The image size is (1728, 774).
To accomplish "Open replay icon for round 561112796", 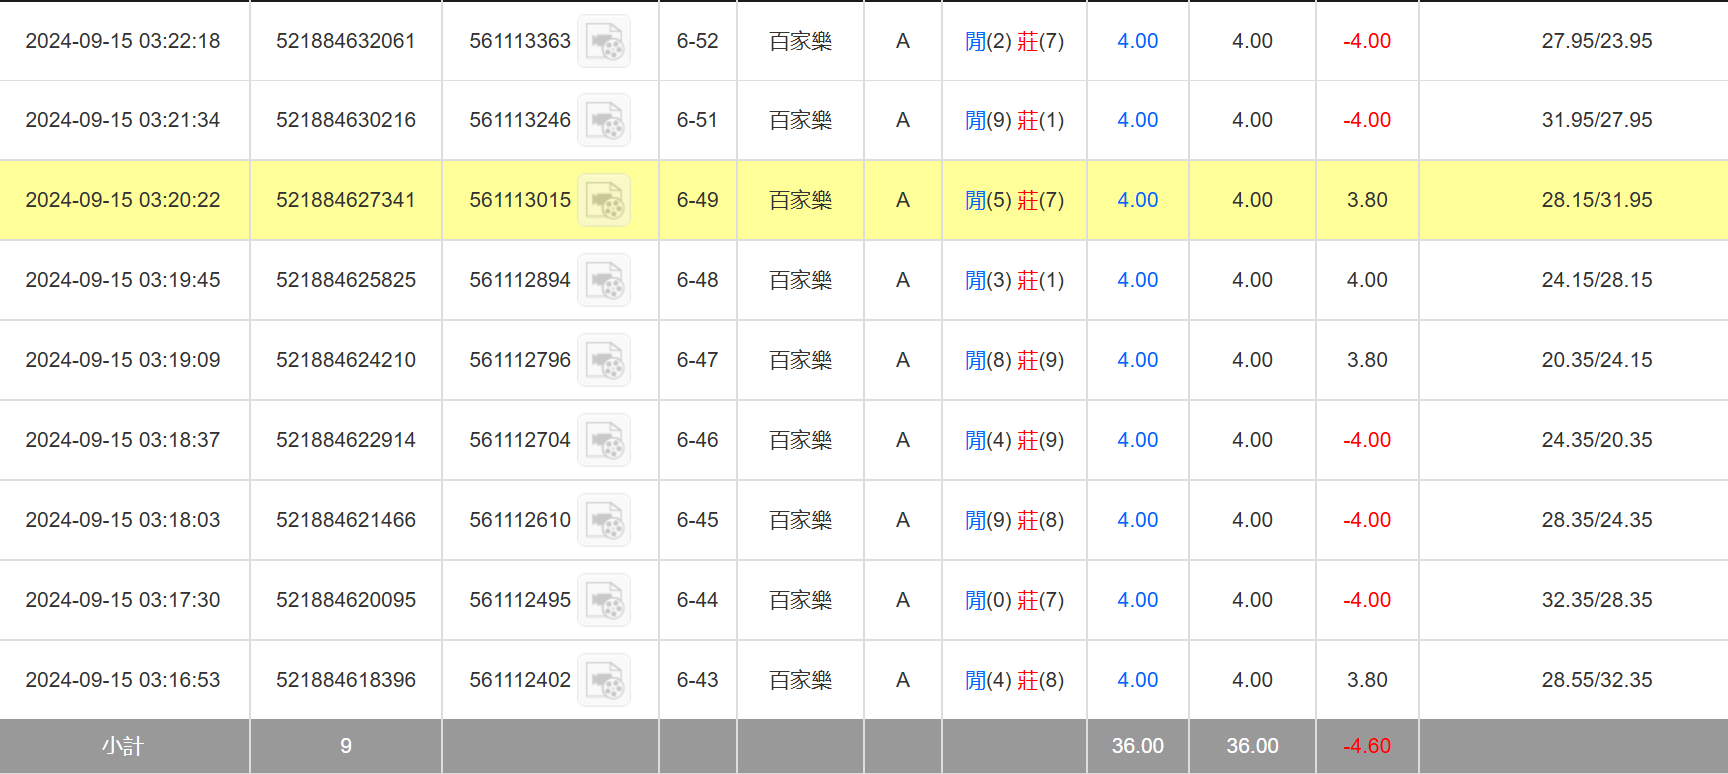I will [604, 361].
